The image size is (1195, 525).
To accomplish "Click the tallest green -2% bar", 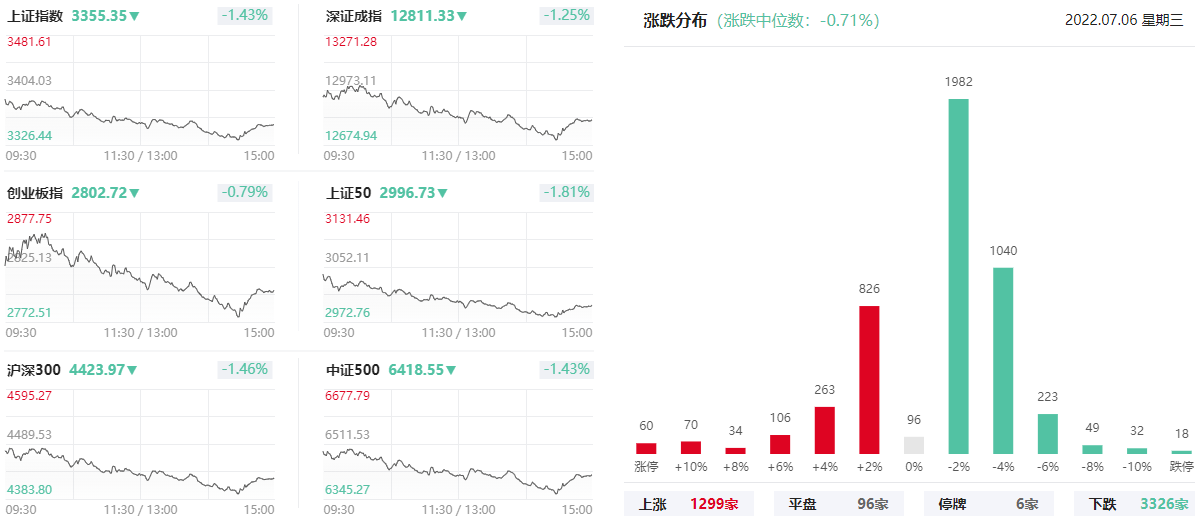I will 958,277.
